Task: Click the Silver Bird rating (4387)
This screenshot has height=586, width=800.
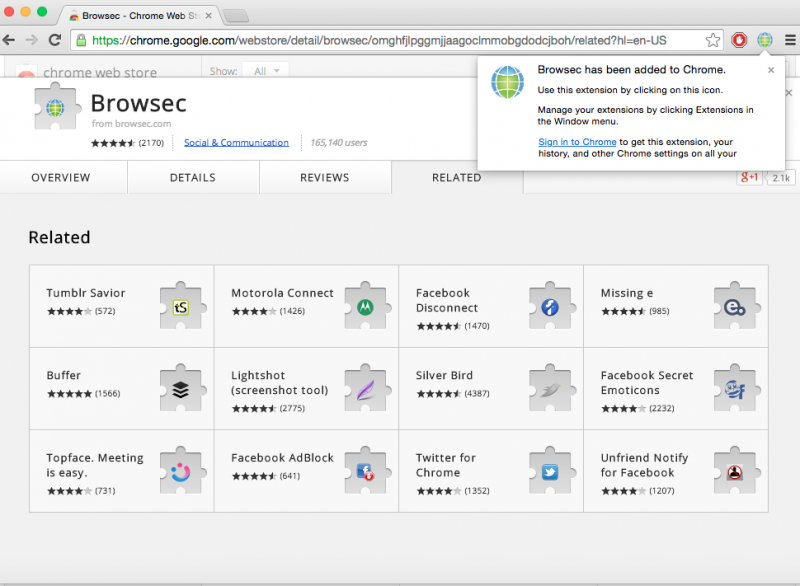Action: [453, 394]
